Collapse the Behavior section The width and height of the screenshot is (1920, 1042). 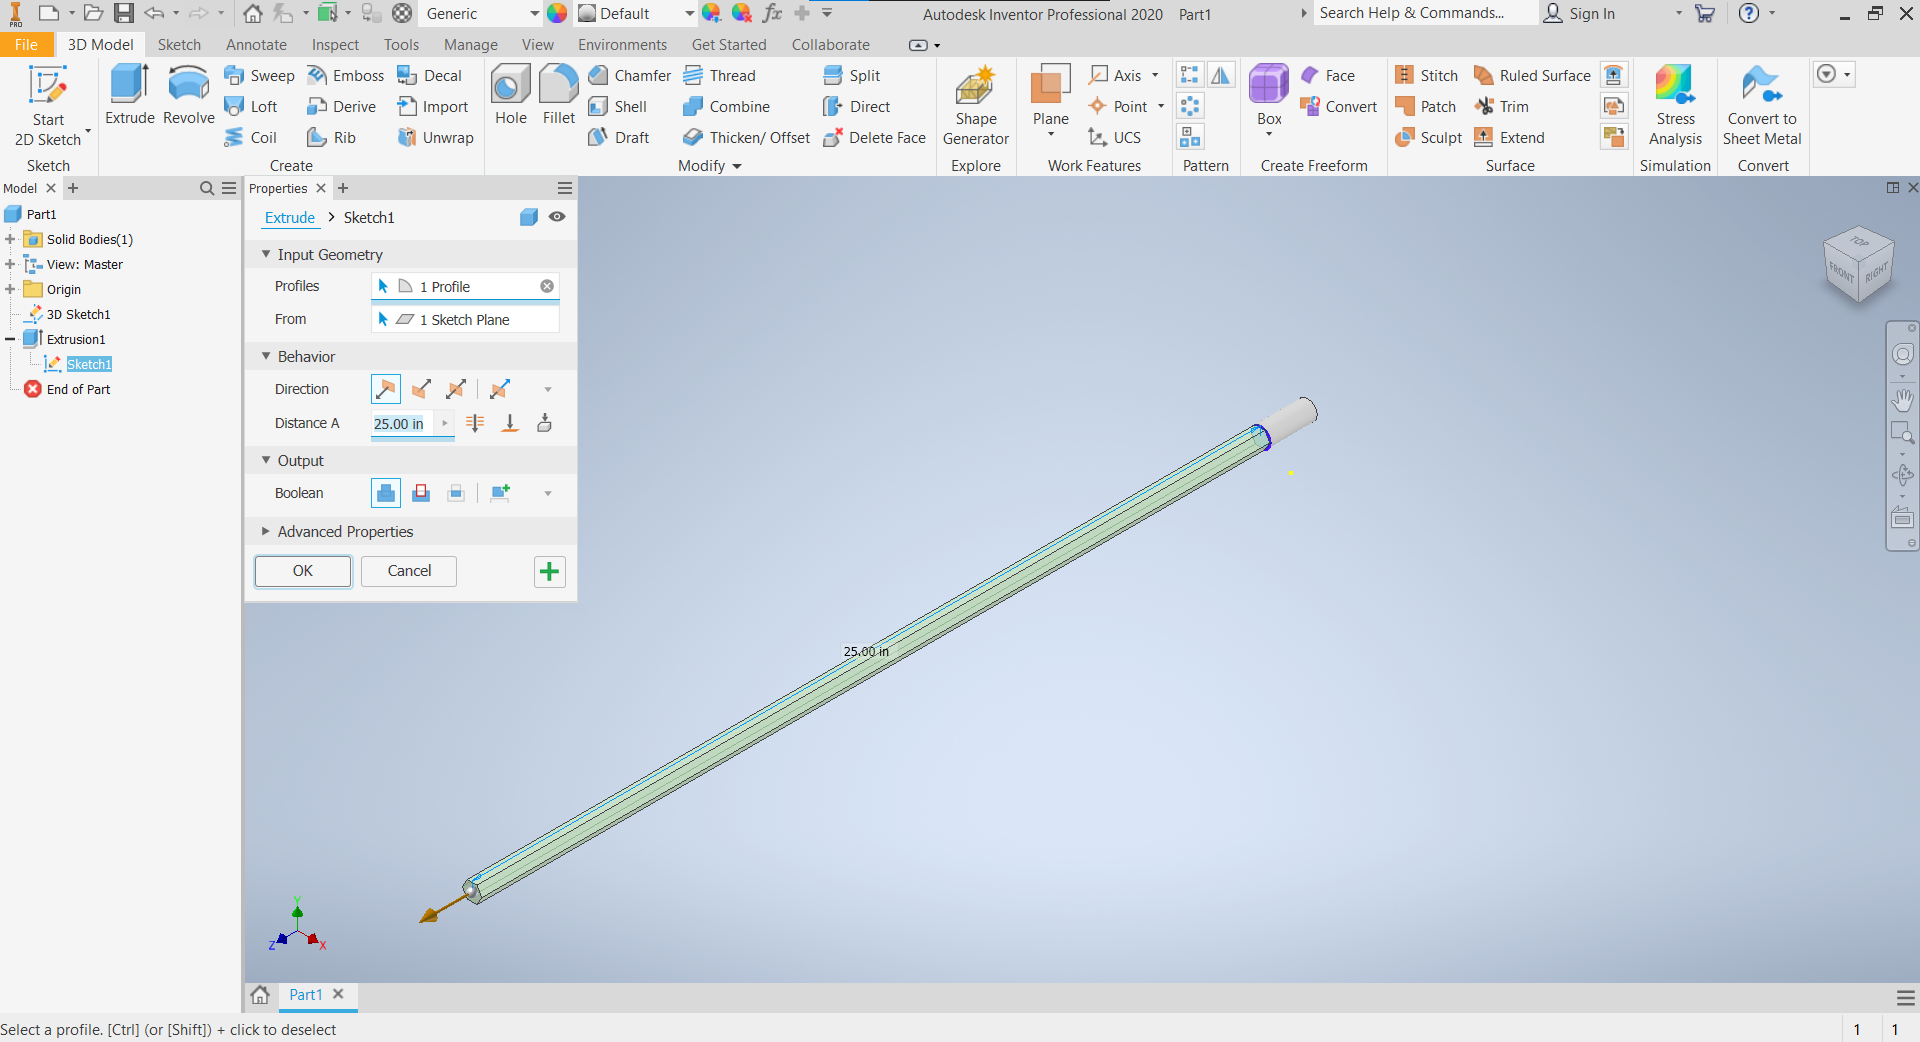click(266, 357)
